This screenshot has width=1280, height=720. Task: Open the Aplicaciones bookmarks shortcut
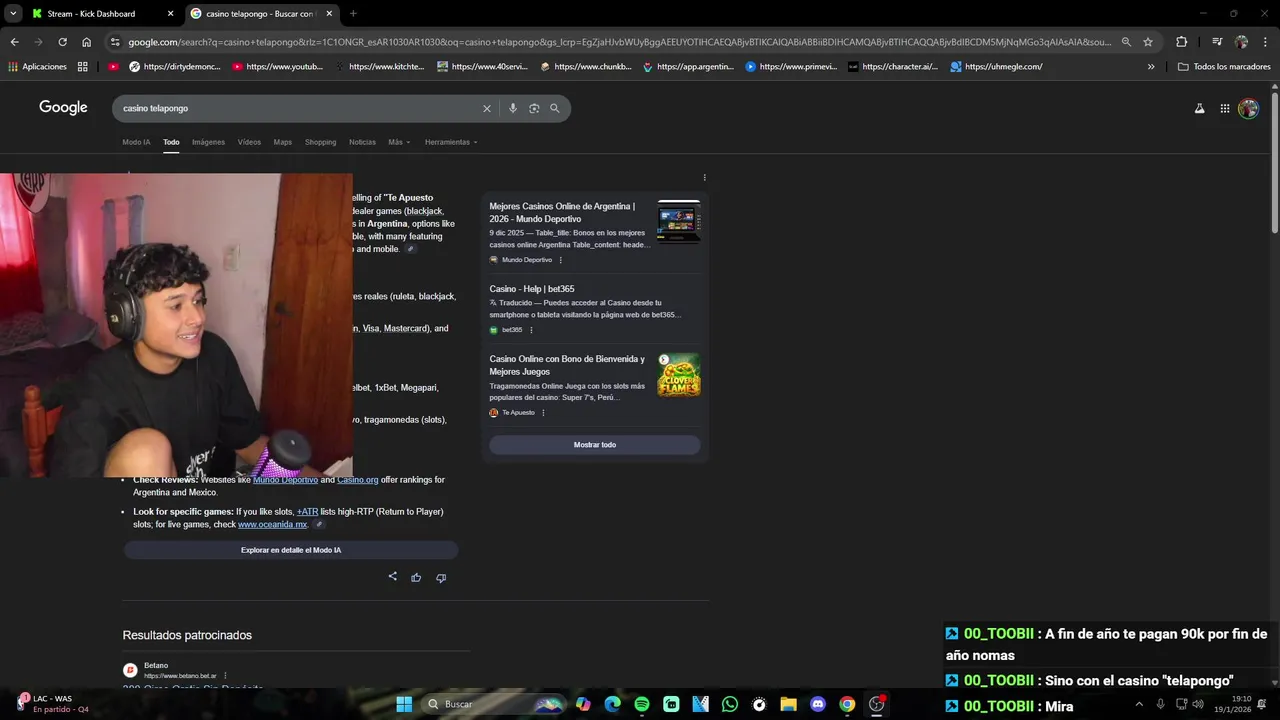point(37,67)
